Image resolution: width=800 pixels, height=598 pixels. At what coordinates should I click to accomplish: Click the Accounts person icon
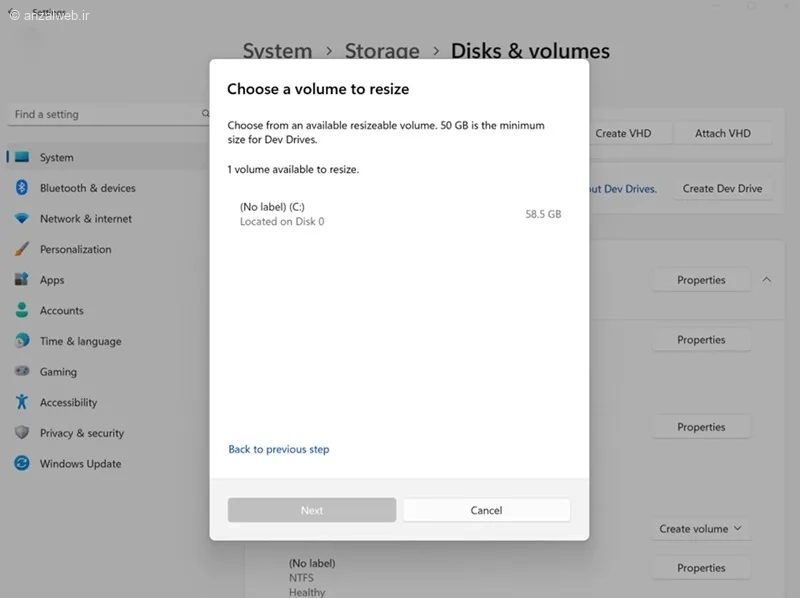click(21, 310)
